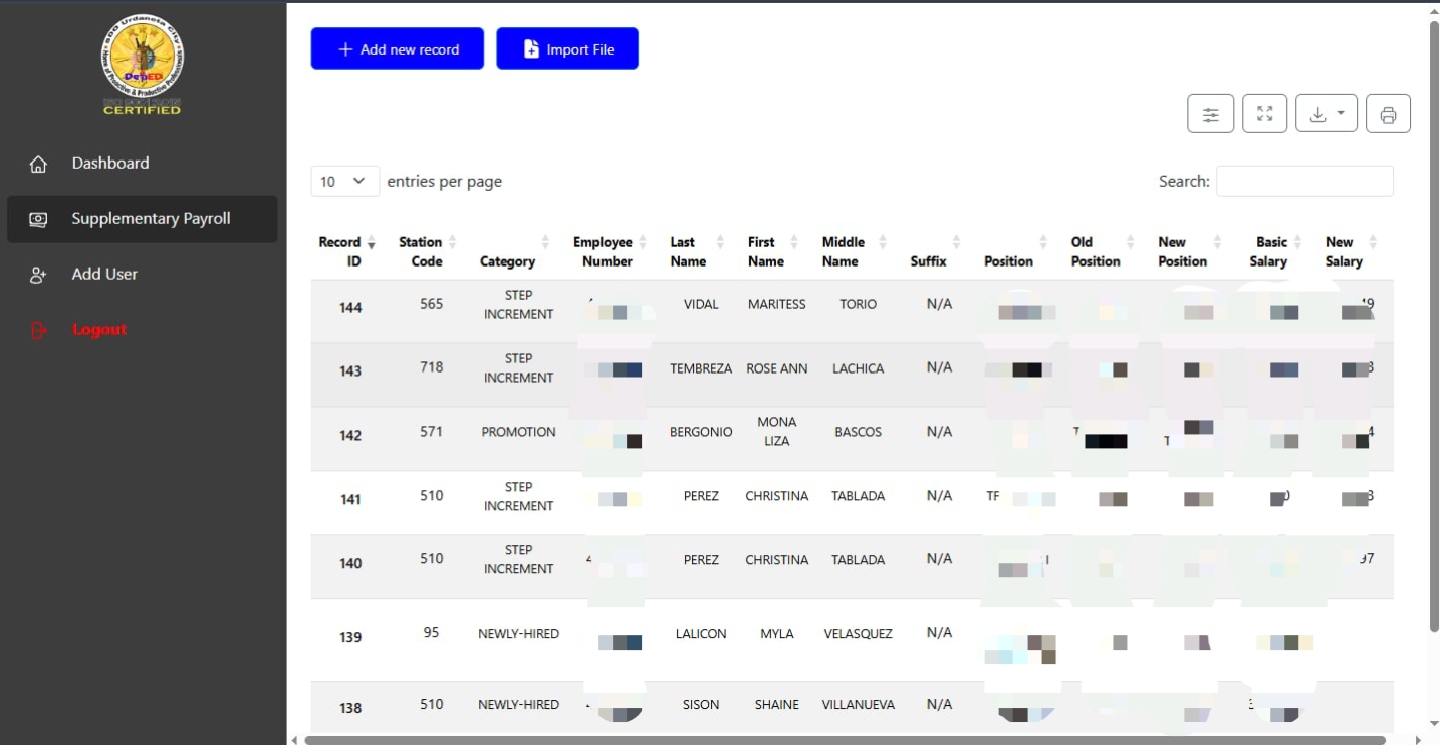
Task: Open Supplementary Payroll menu item
Action: click(142, 219)
